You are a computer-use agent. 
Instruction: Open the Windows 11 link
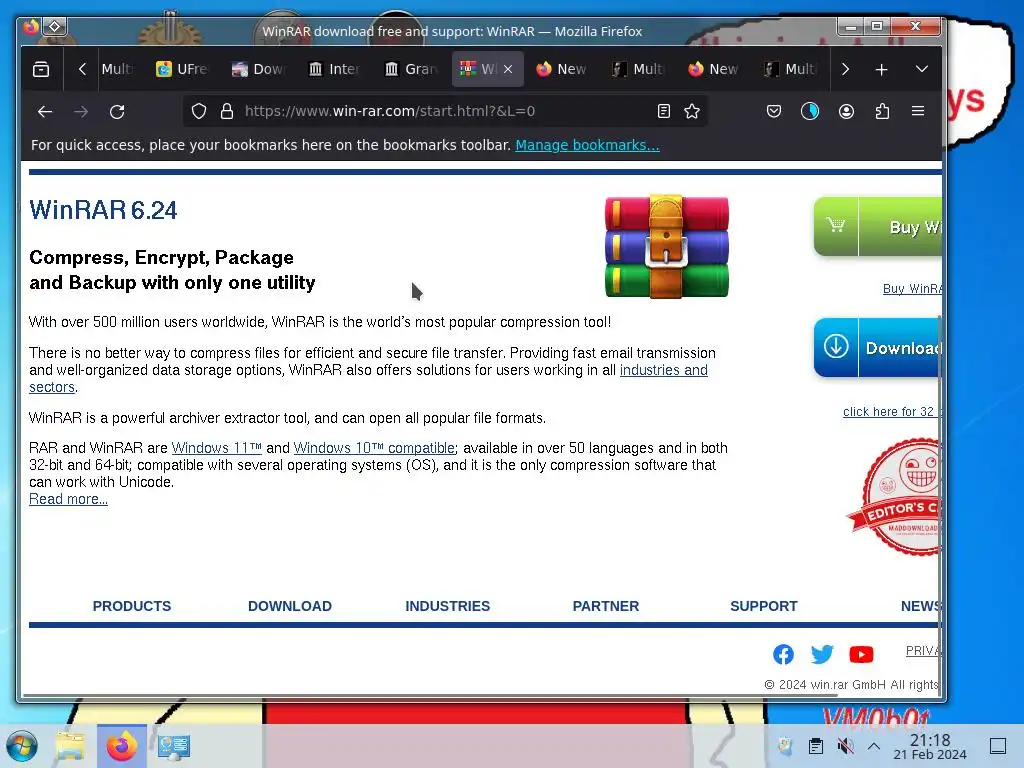coord(216,448)
